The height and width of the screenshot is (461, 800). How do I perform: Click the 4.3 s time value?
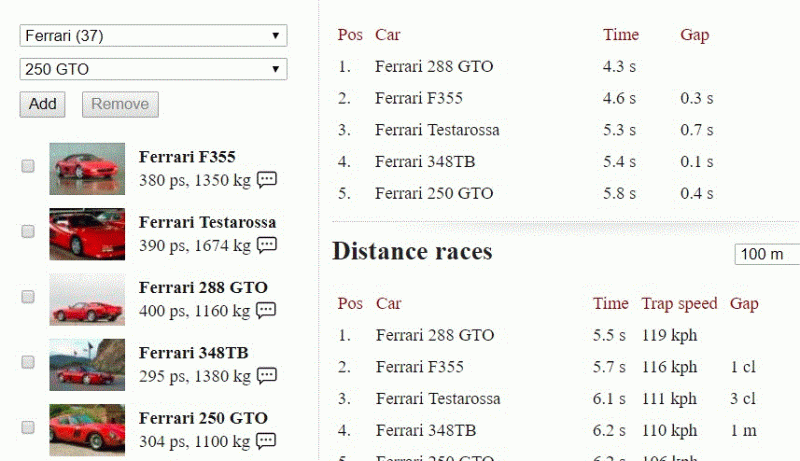click(619, 66)
